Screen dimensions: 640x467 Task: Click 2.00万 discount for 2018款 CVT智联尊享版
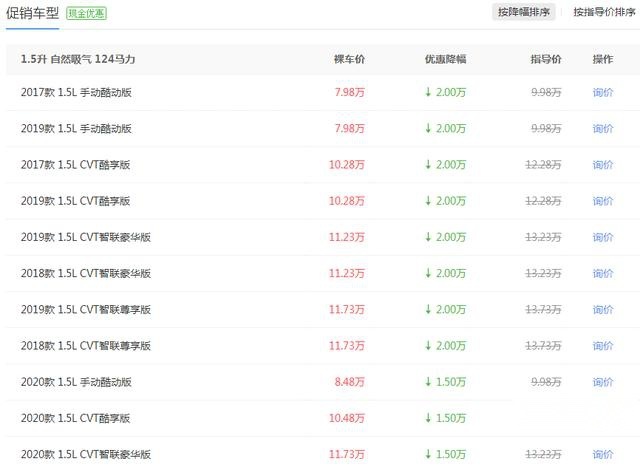[445, 346]
